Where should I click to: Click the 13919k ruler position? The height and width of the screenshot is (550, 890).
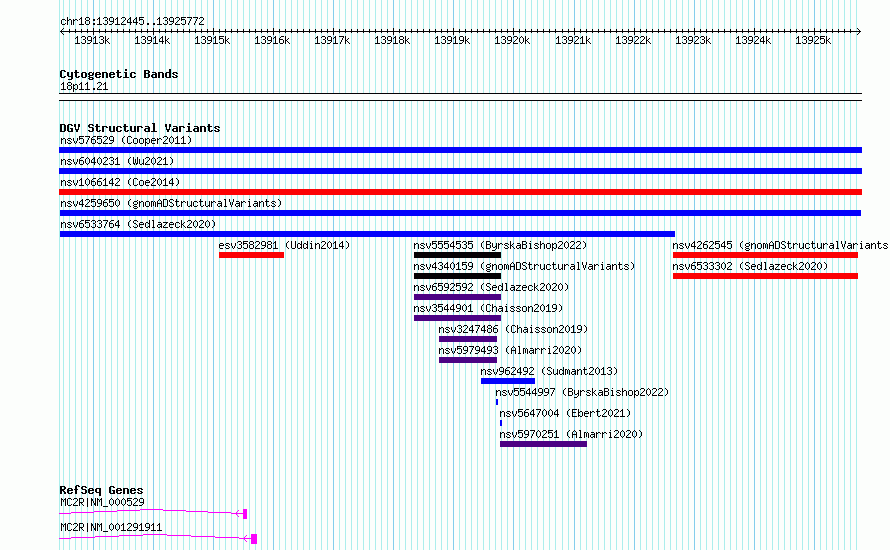(x=452, y=40)
